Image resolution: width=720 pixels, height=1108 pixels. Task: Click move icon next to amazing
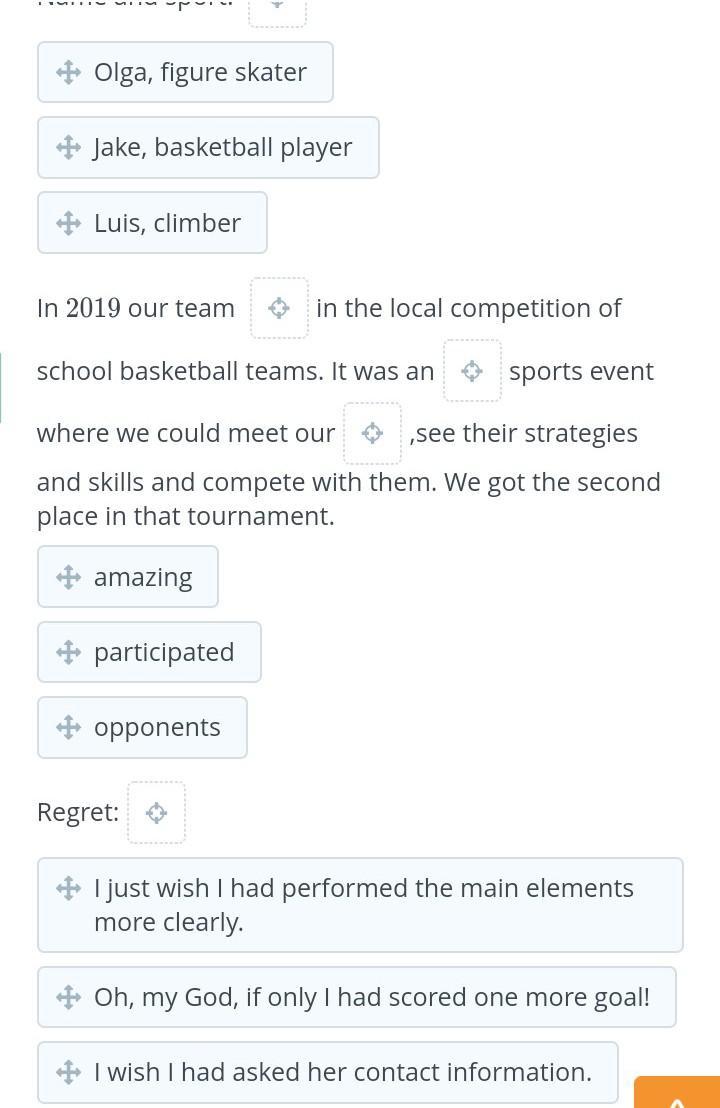pyautogui.click(x=68, y=577)
